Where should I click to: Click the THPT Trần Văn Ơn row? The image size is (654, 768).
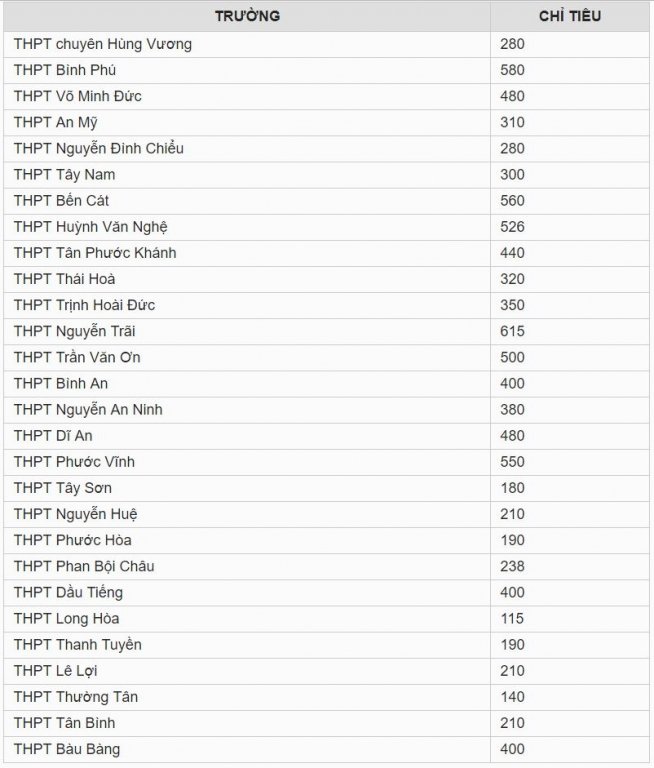coord(327,358)
